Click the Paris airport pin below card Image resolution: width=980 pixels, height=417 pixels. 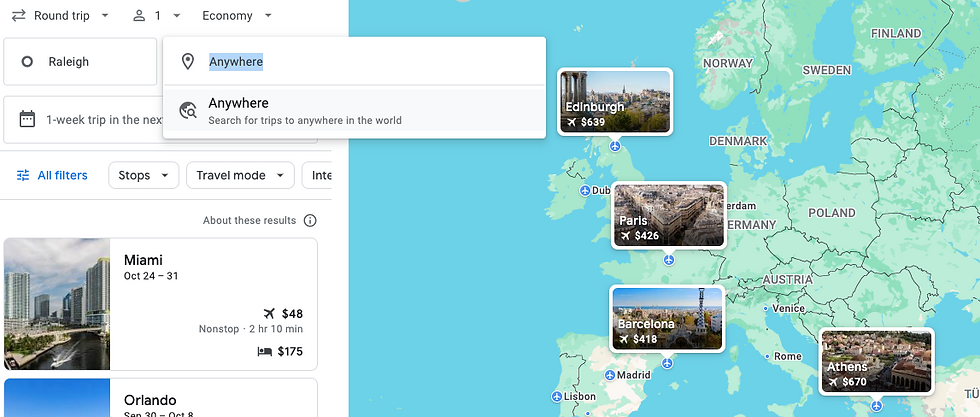pos(669,259)
